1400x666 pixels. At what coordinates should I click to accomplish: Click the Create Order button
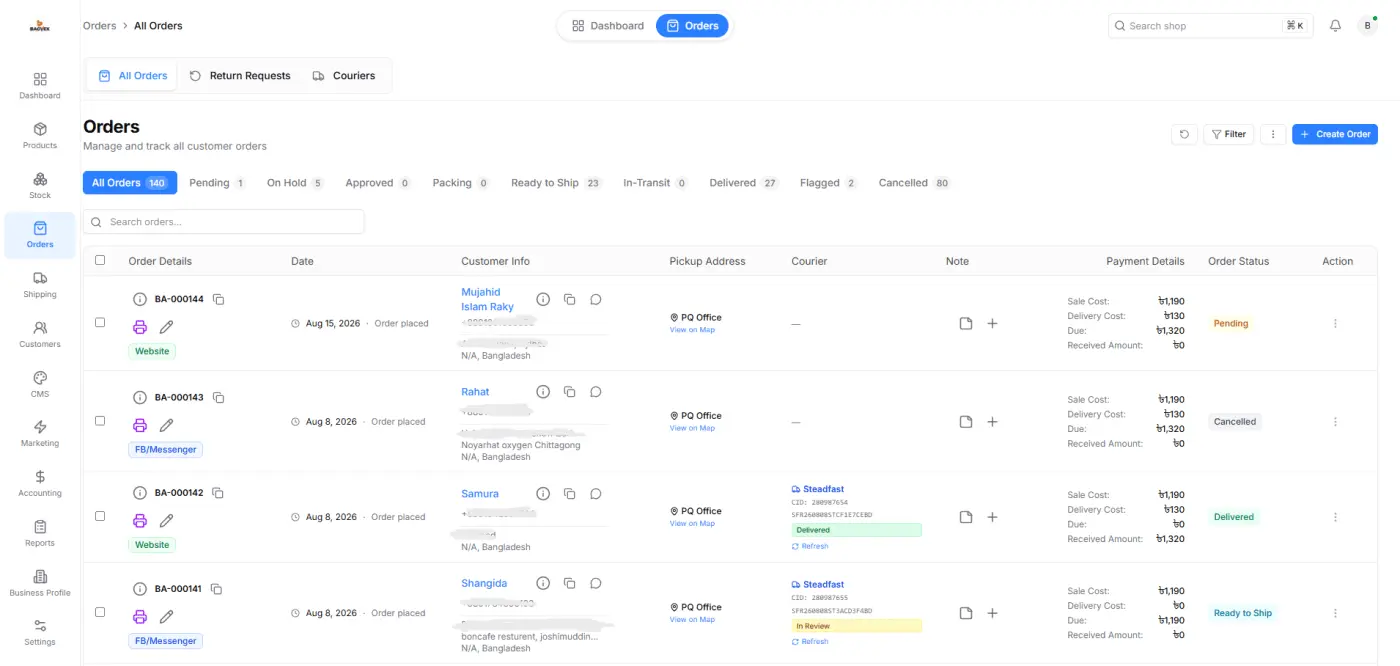pos(1335,134)
